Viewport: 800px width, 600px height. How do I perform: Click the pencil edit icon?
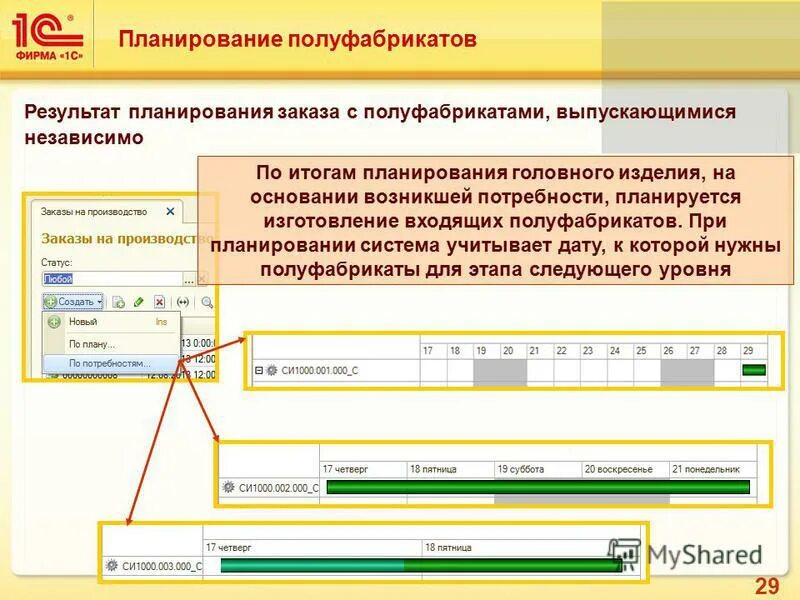pyautogui.click(x=139, y=303)
